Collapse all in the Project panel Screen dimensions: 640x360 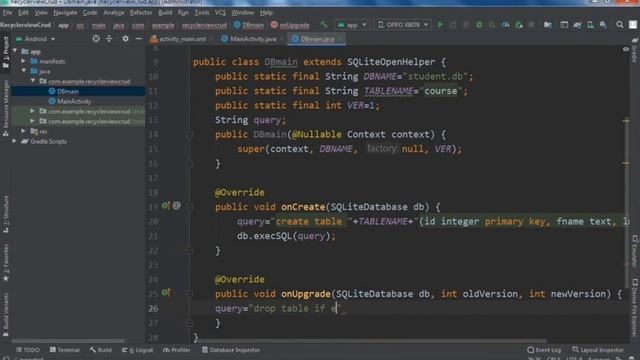coord(109,39)
